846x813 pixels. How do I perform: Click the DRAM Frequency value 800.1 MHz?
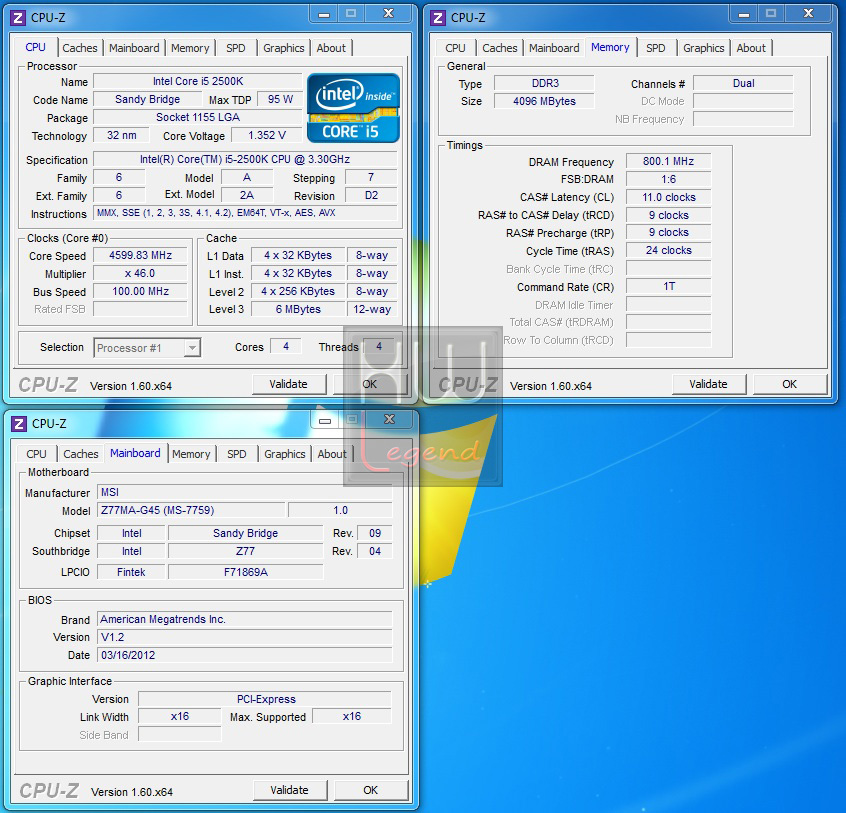coord(668,161)
